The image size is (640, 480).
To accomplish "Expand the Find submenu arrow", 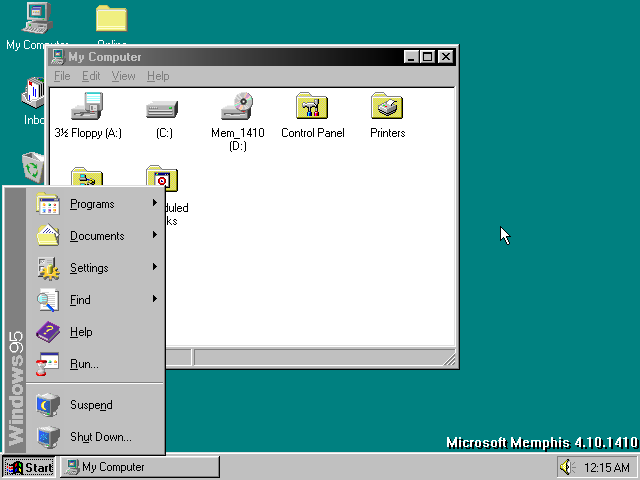I will click(x=155, y=299).
